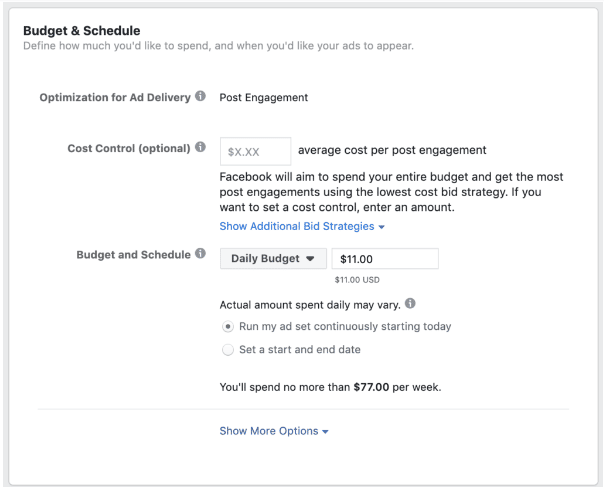Click the 'Cost Control (optional)' label
604x487 pixels.
coord(129,148)
